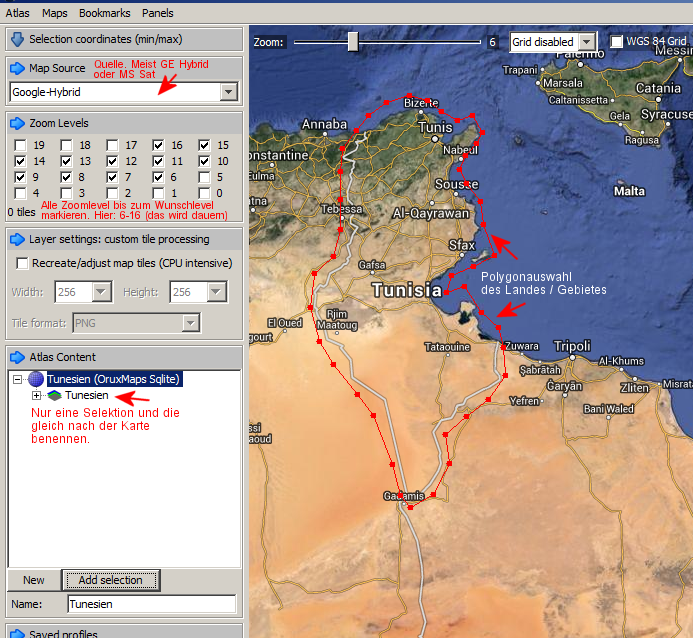The width and height of the screenshot is (693, 638).
Task: Enable zoom level 19 checkbox
Action: (20, 145)
